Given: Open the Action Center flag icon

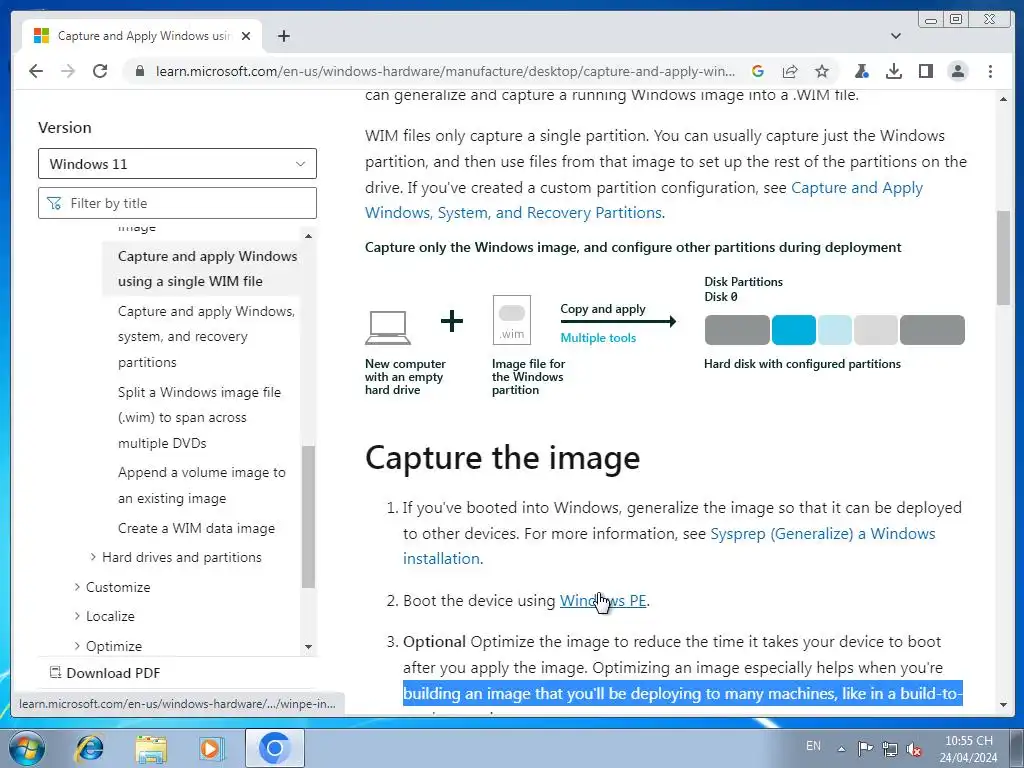Looking at the screenshot, I should click(x=865, y=749).
